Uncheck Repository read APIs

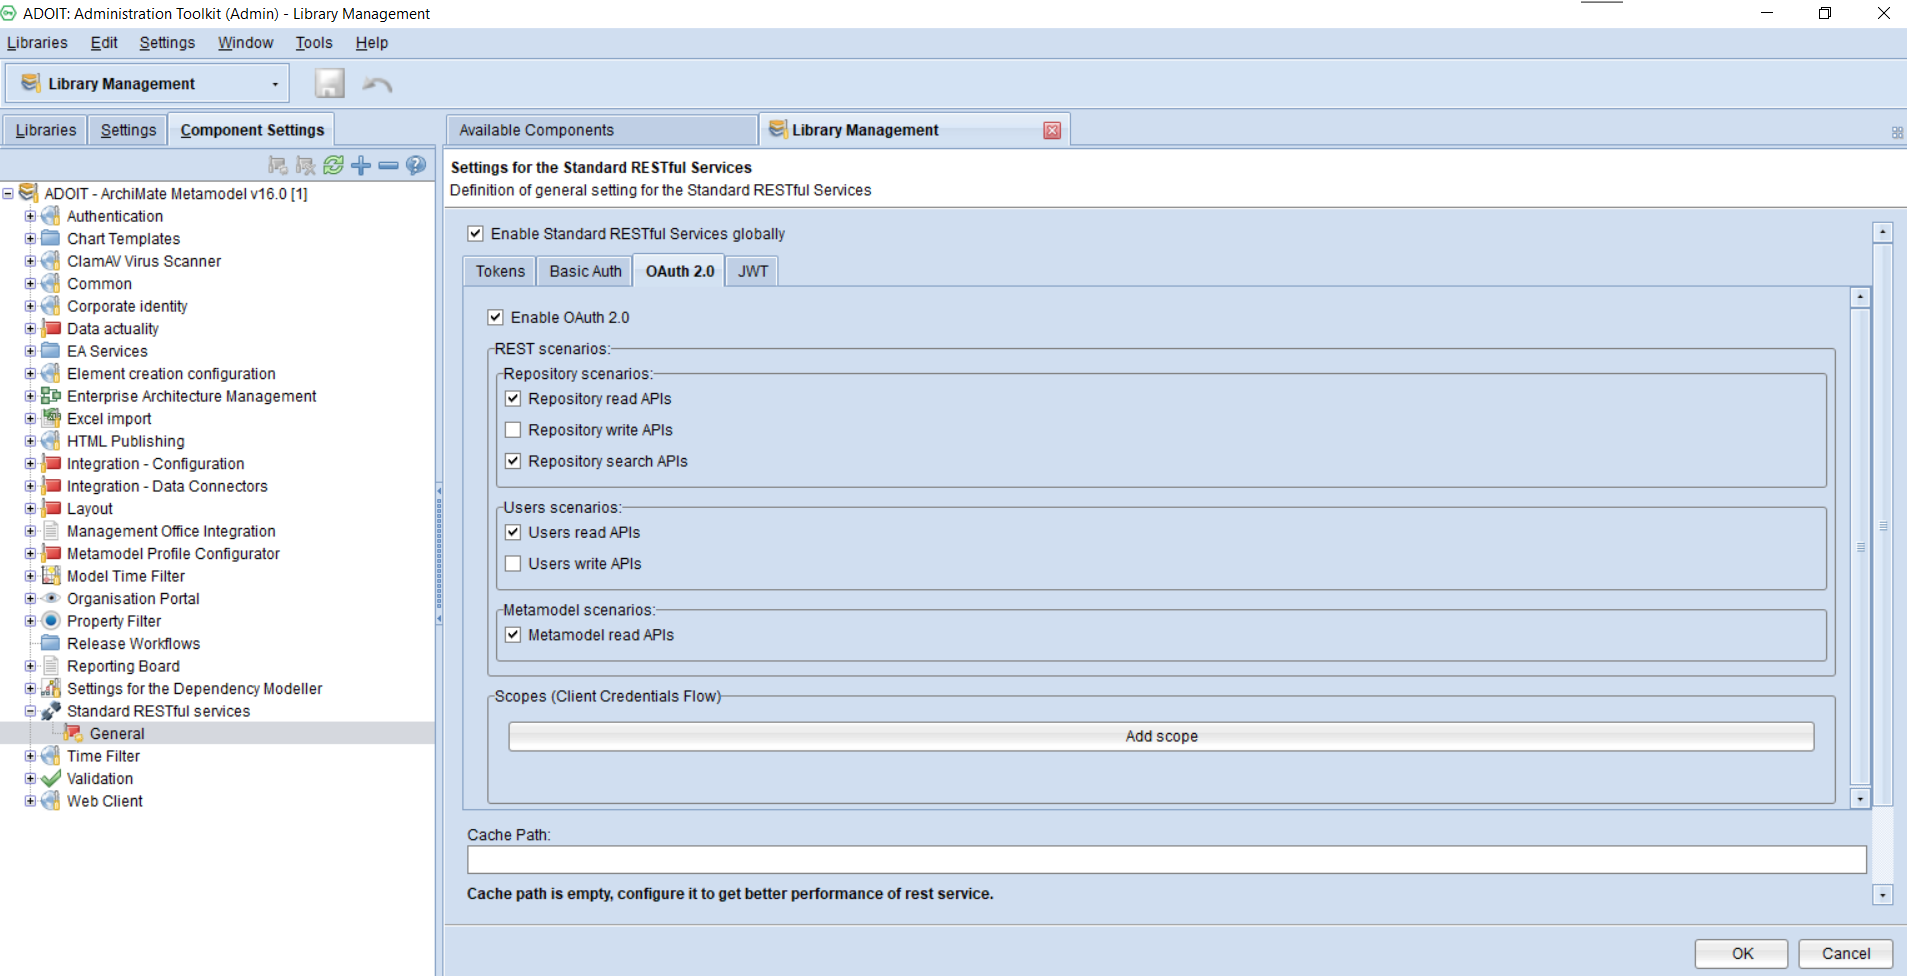point(513,398)
